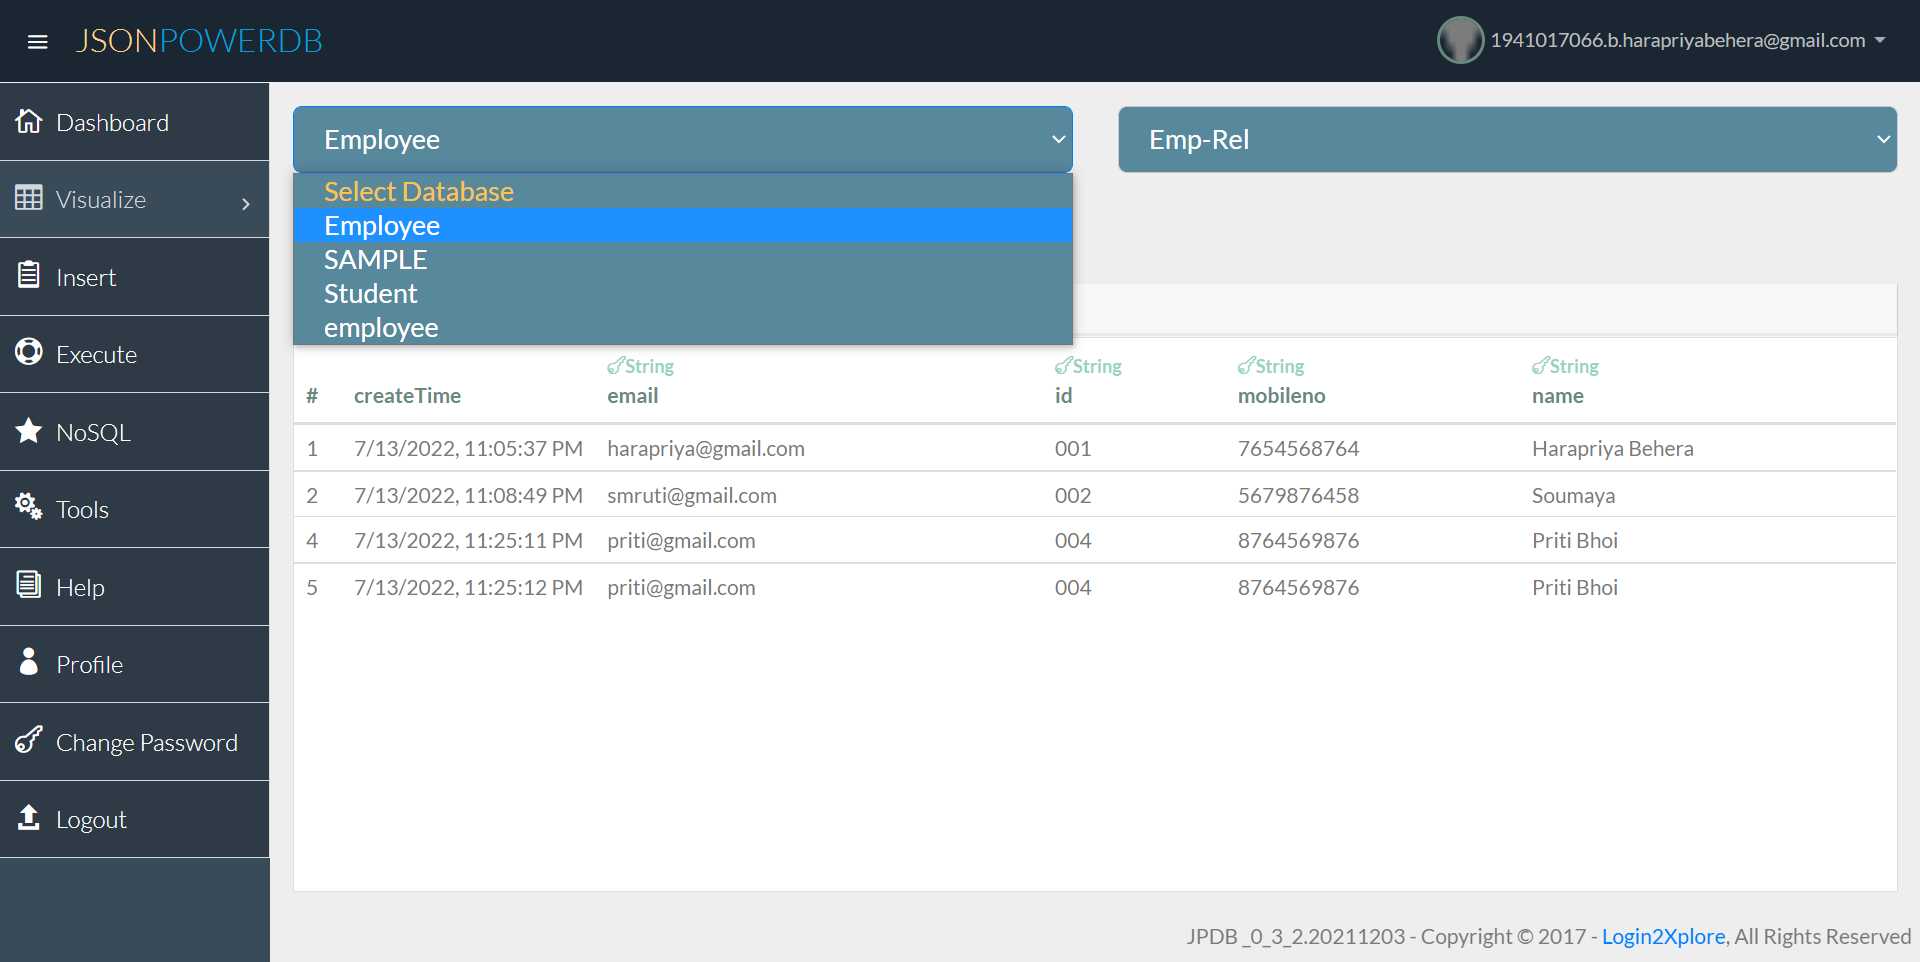This screenshot has height=962, width=1920.
Task: Open the Dashboard home icon
Action: pyautogui.click(x=29, y=121)
